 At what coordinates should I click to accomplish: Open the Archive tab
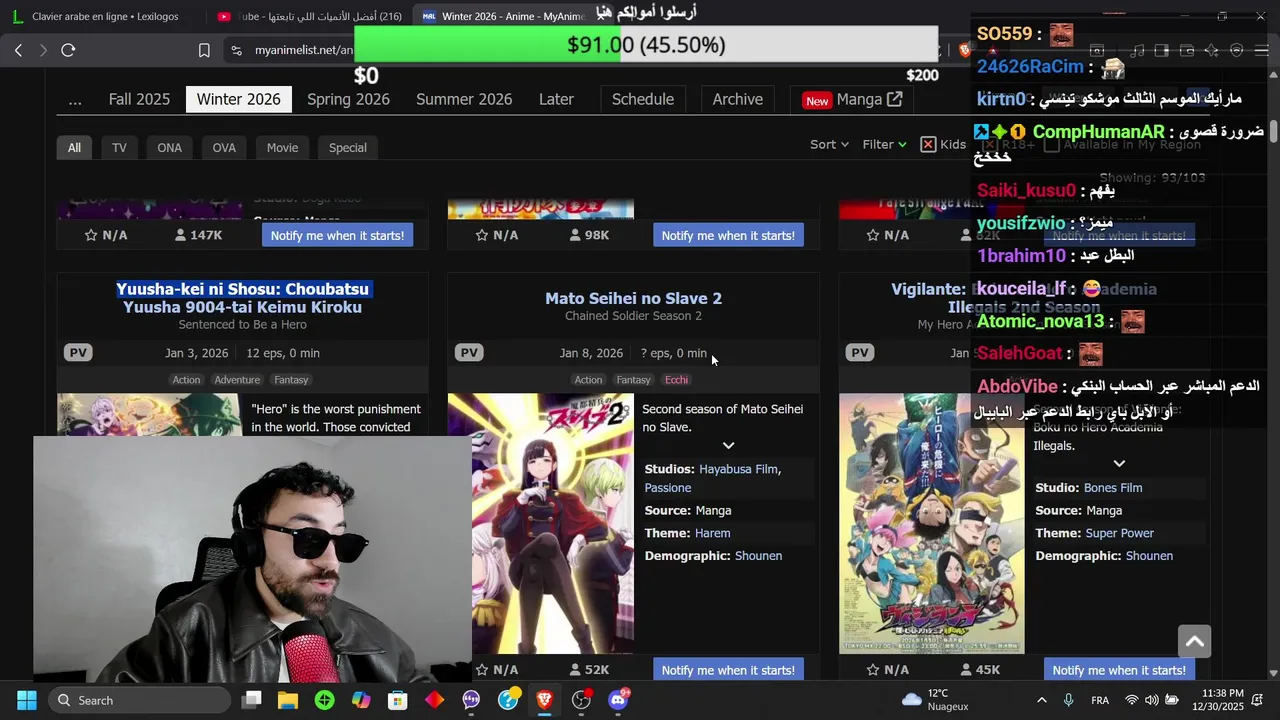coord(738,99)
